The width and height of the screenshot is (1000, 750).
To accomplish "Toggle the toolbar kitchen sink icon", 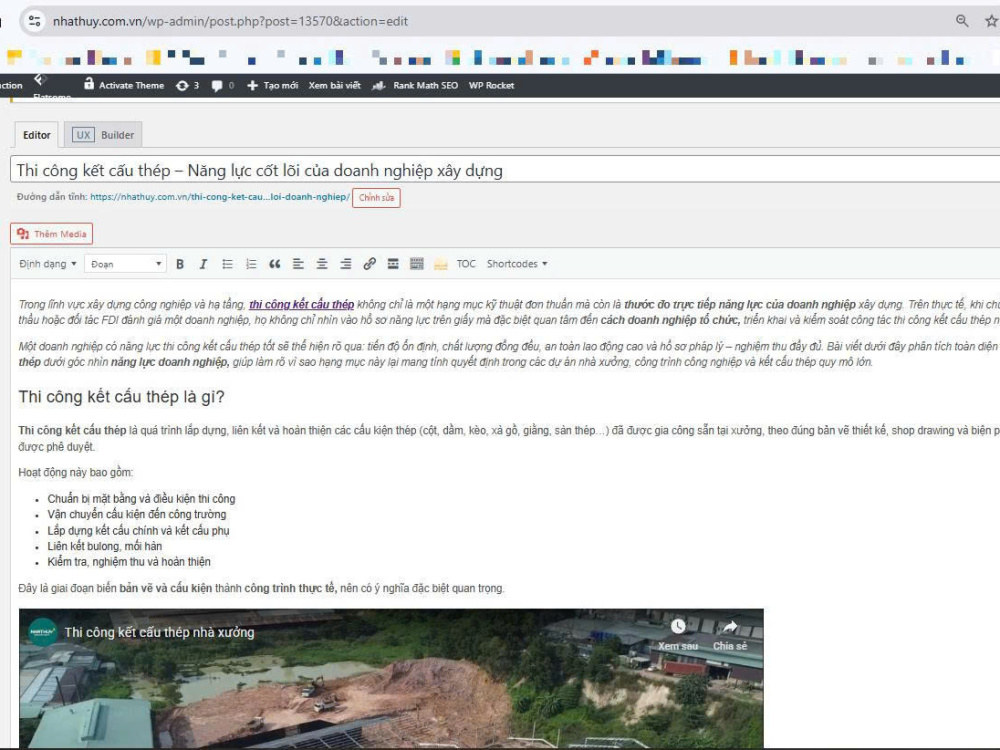I will [416, 264].
